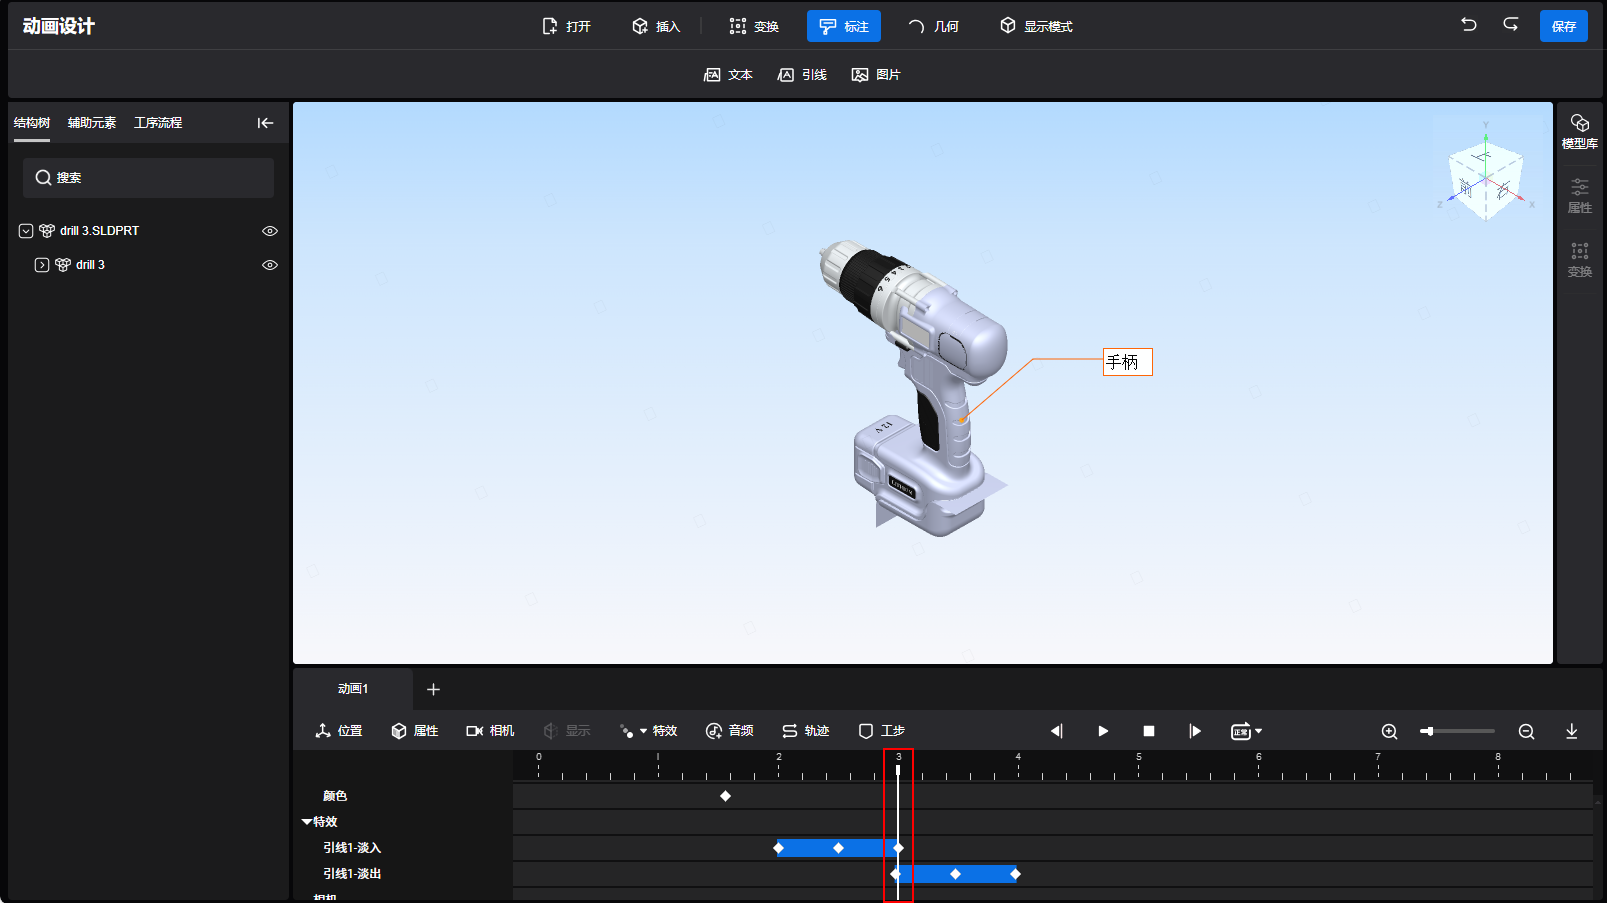
Task: Select drill 3.SLDPRT in the tree
Action: click(99, 231)
